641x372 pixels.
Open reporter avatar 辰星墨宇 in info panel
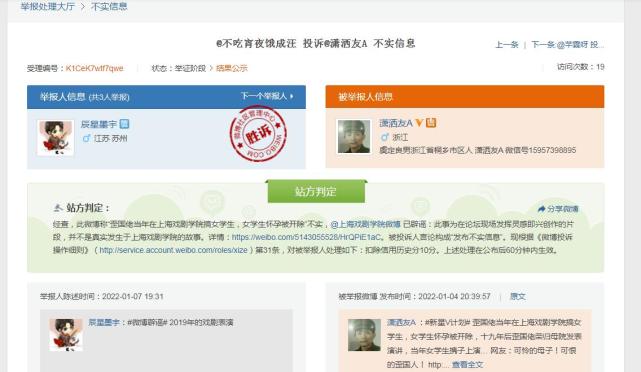pos(56,138)
